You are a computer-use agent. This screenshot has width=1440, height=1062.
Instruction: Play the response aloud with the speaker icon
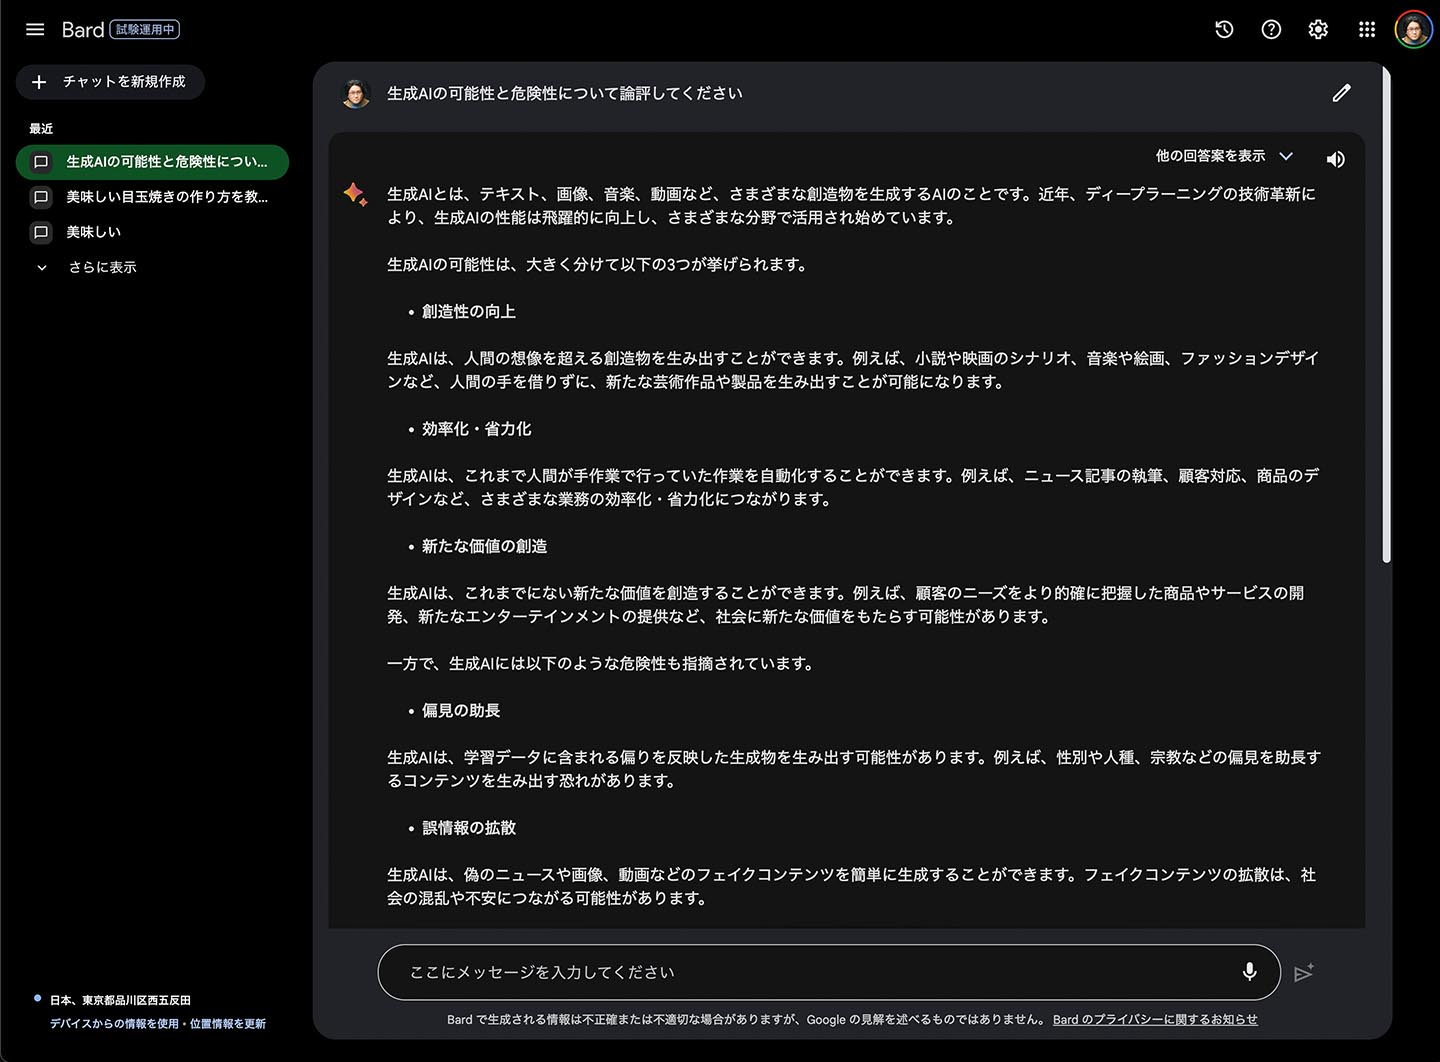coord(1336,158)
